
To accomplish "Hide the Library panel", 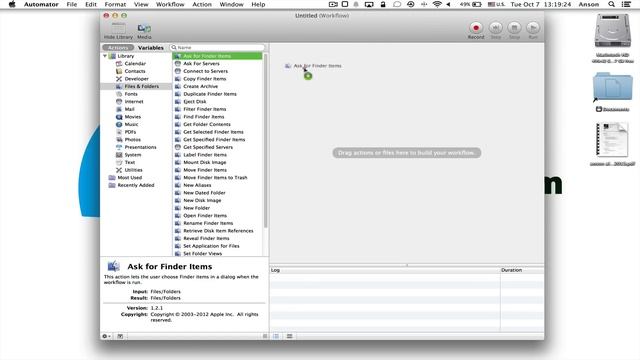I will coord(118,31).
